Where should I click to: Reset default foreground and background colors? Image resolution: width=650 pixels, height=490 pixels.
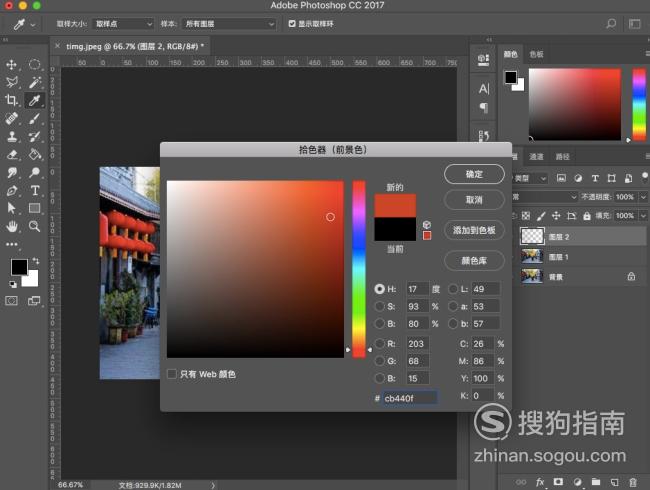pos(13,284)
